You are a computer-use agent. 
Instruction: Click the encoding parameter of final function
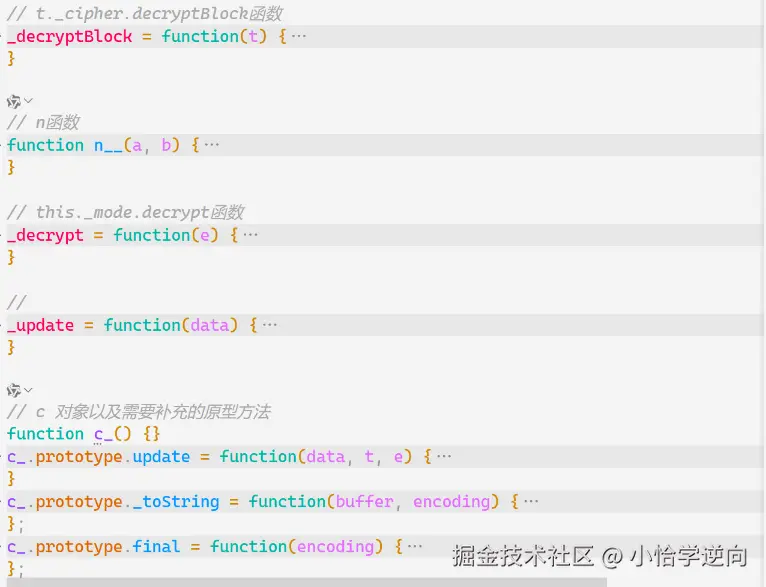tap(336, 547)
